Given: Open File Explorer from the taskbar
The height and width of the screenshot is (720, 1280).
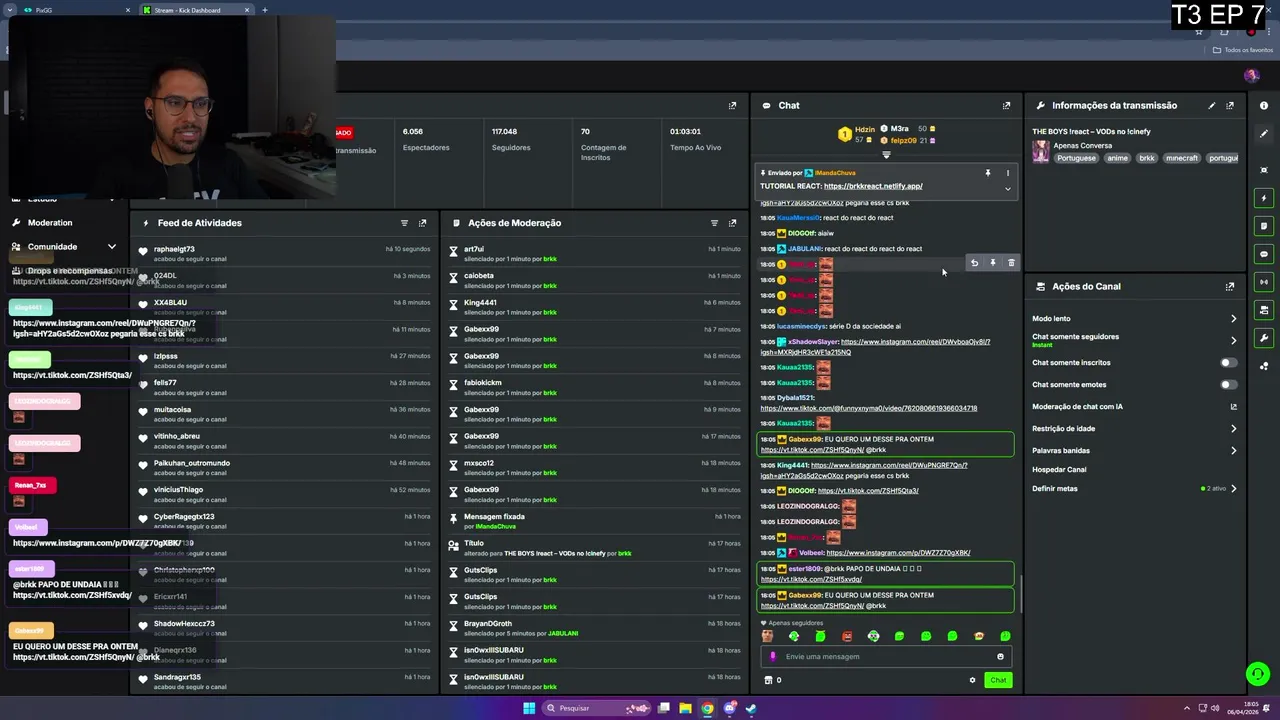Looking at the screenshot, I should point(685,708).
